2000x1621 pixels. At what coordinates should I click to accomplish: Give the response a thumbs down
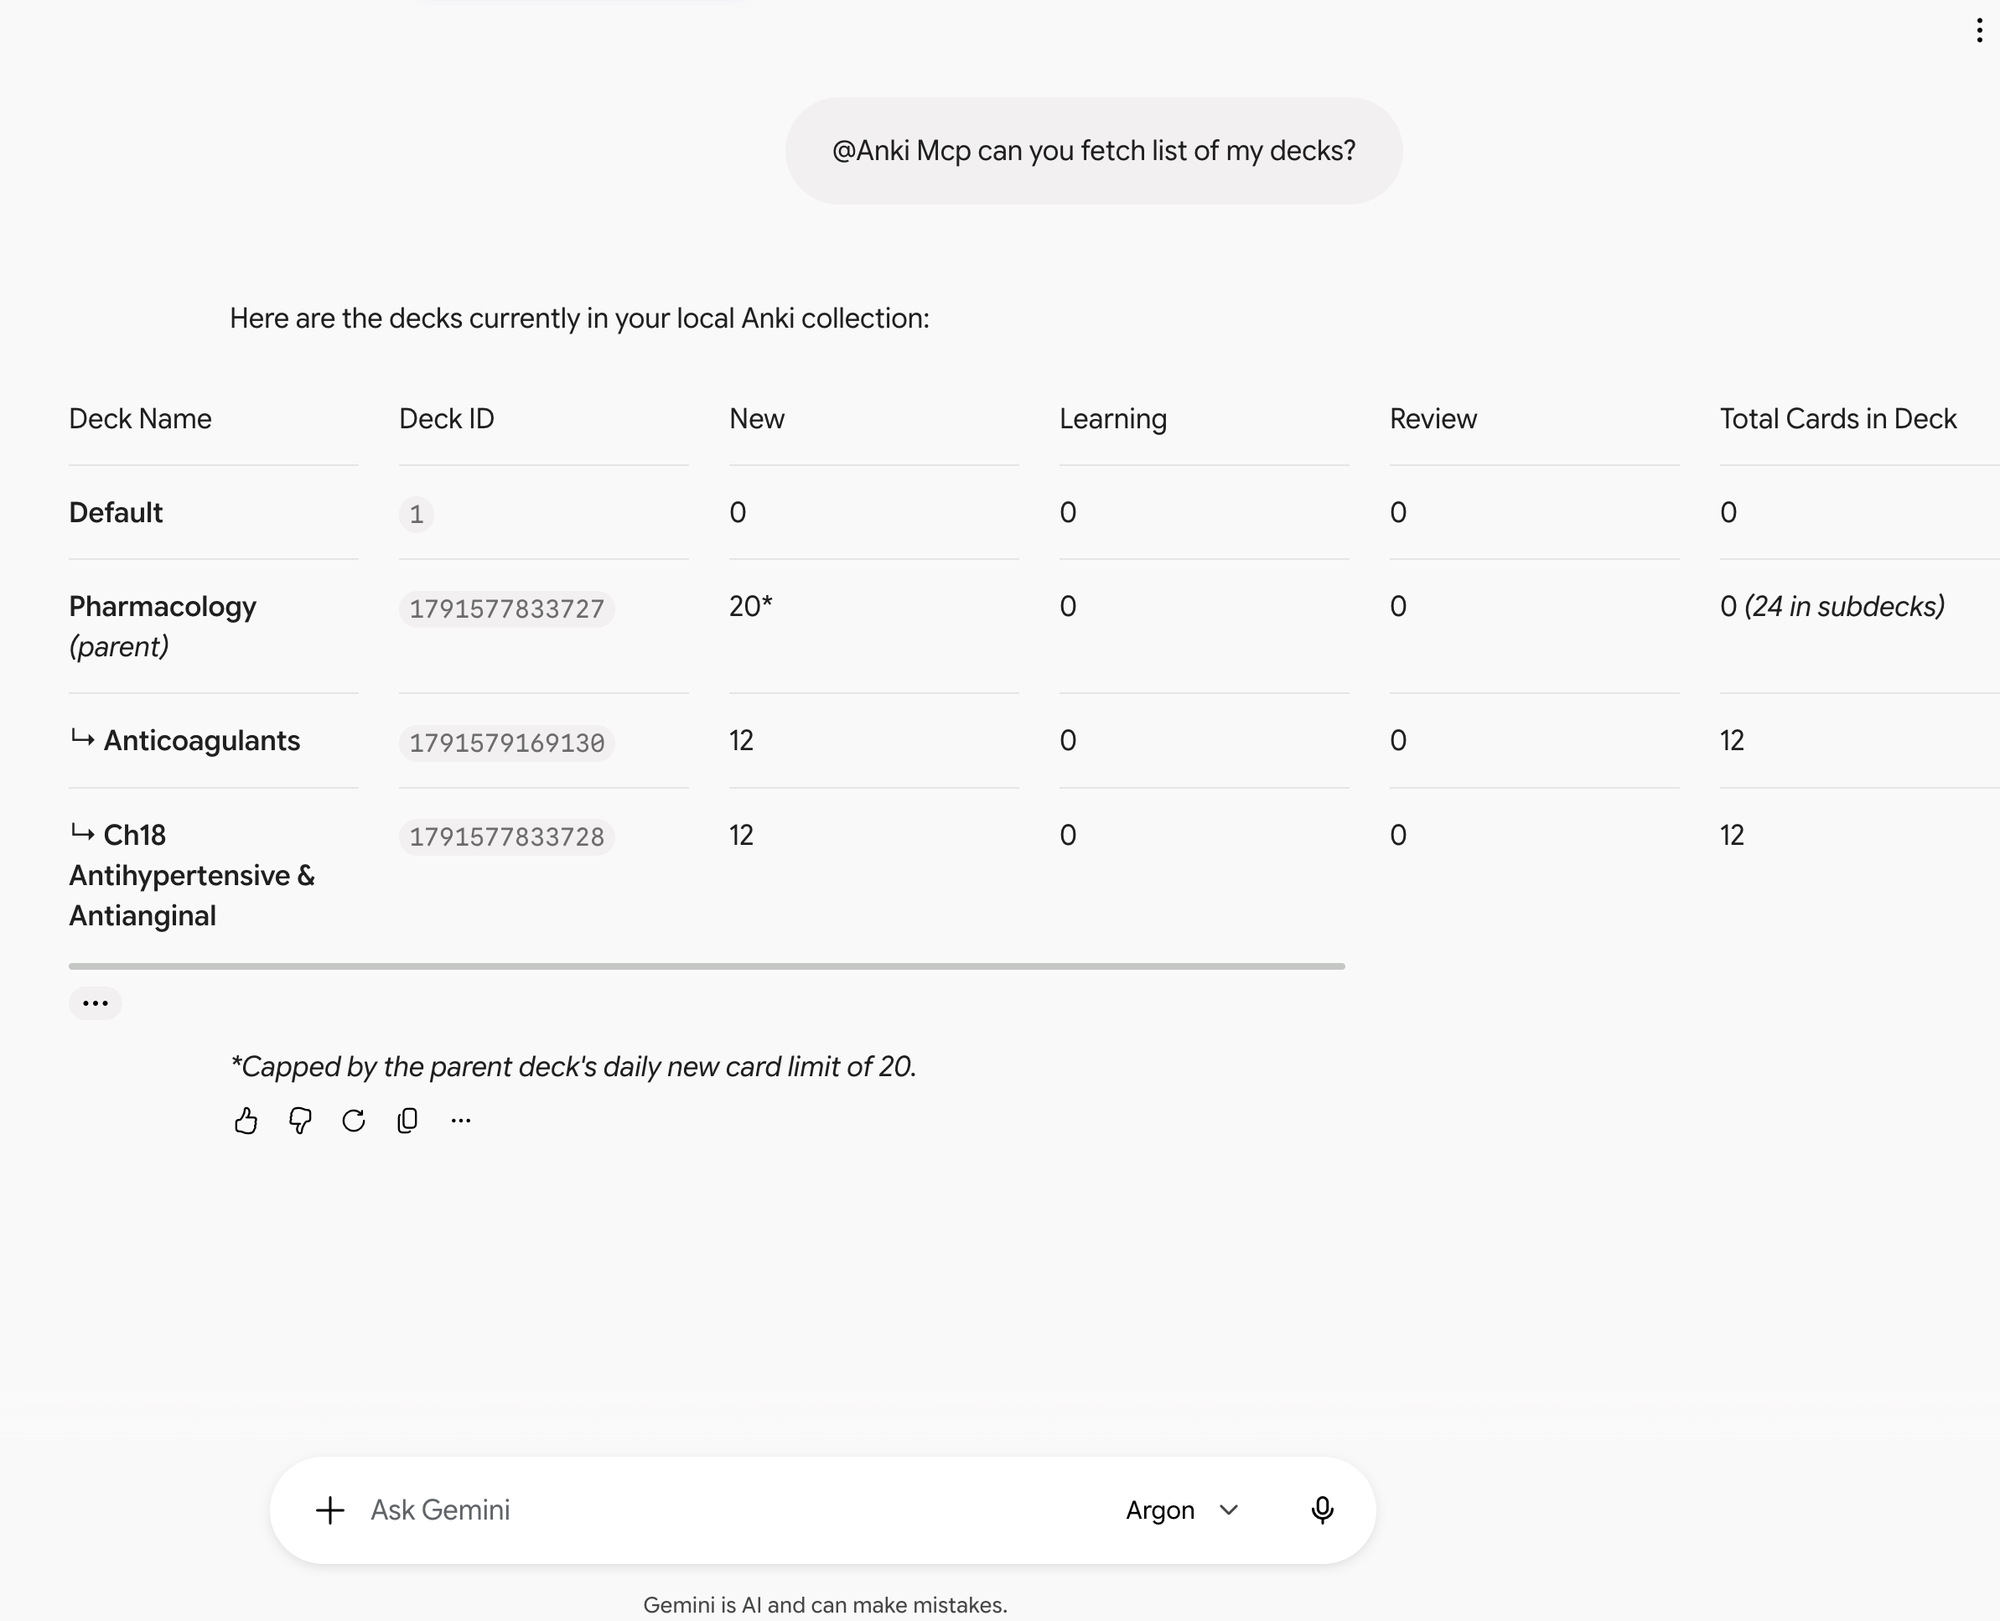pyautogui.click(x=300, y=1121)
